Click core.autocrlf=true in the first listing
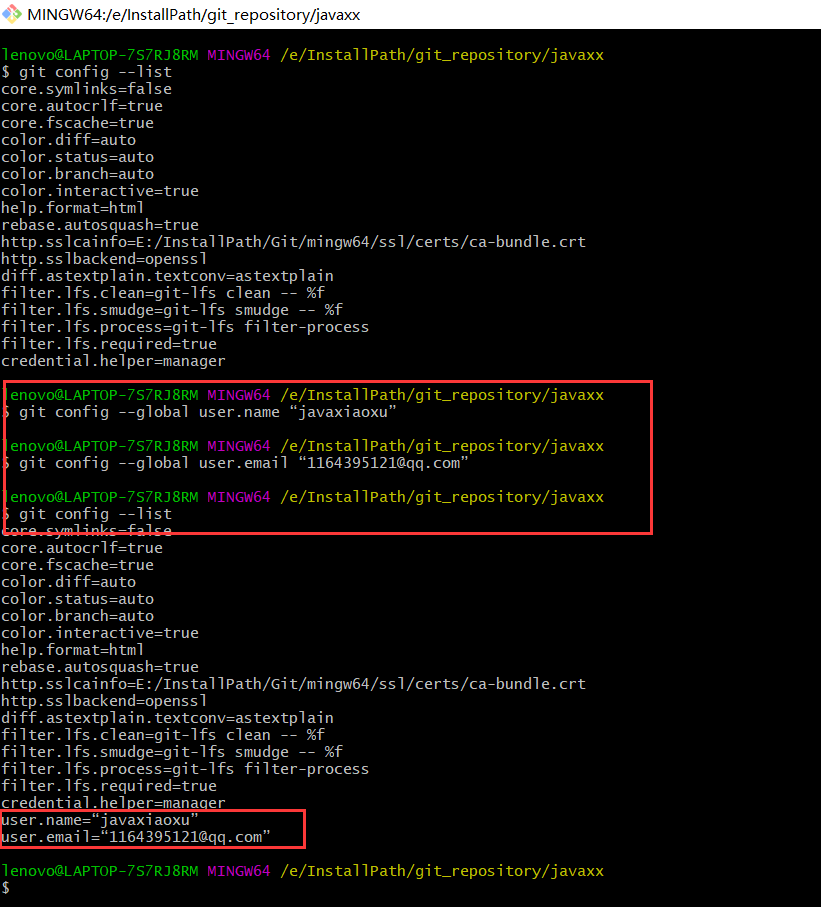 pos(82,106)
